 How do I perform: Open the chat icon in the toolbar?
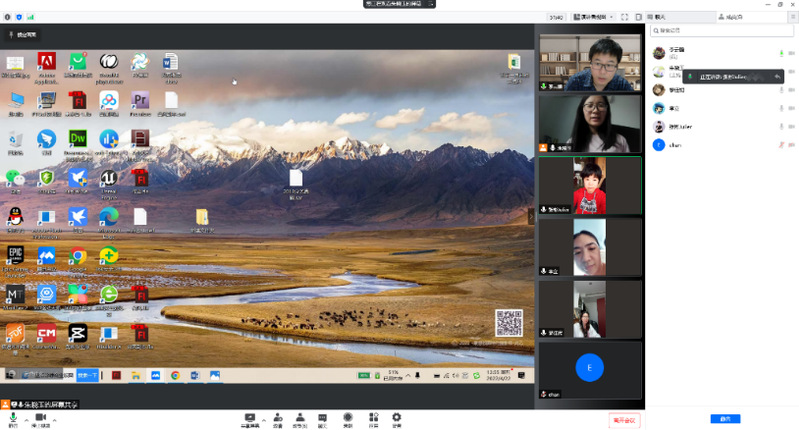[323, 418]
